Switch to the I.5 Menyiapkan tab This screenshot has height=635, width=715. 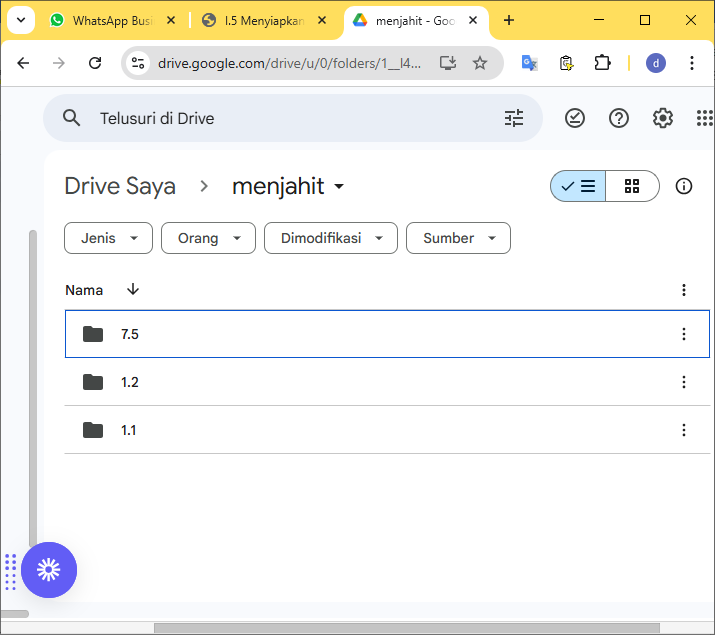click(x=263, y=20)
